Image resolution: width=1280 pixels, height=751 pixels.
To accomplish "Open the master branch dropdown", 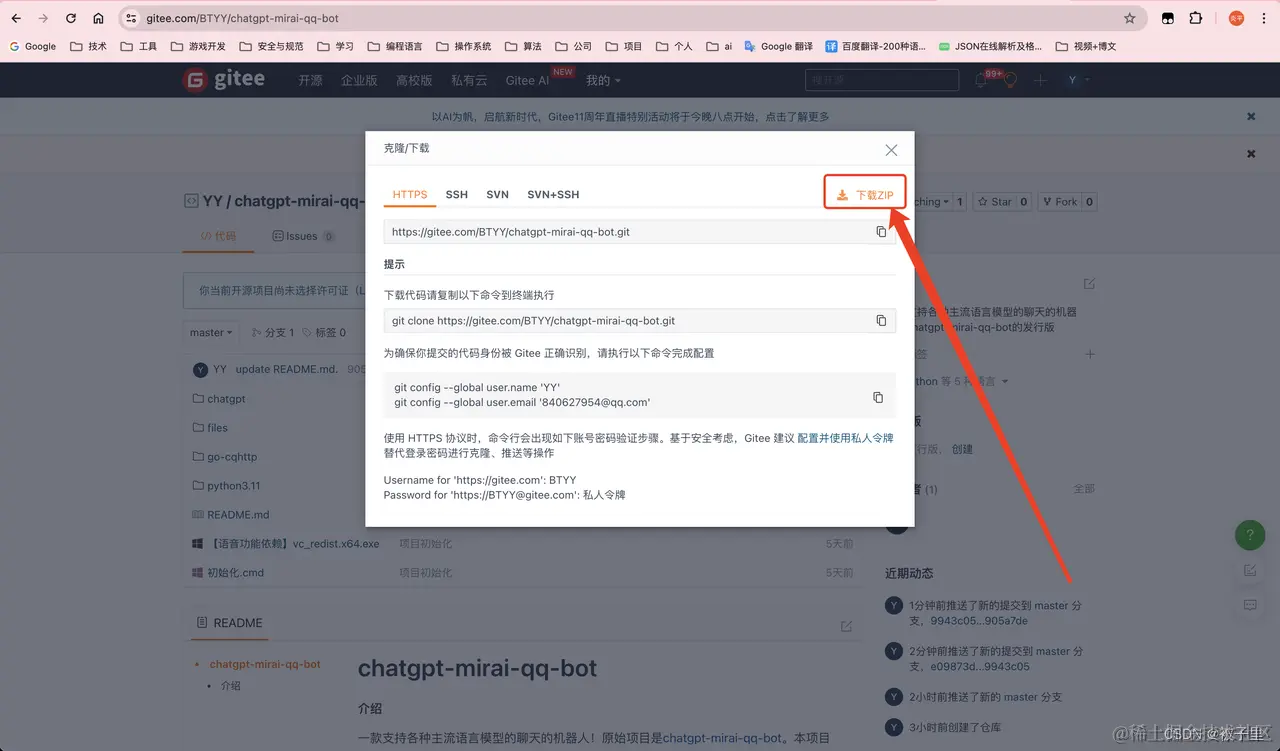I will pos(210,331).
